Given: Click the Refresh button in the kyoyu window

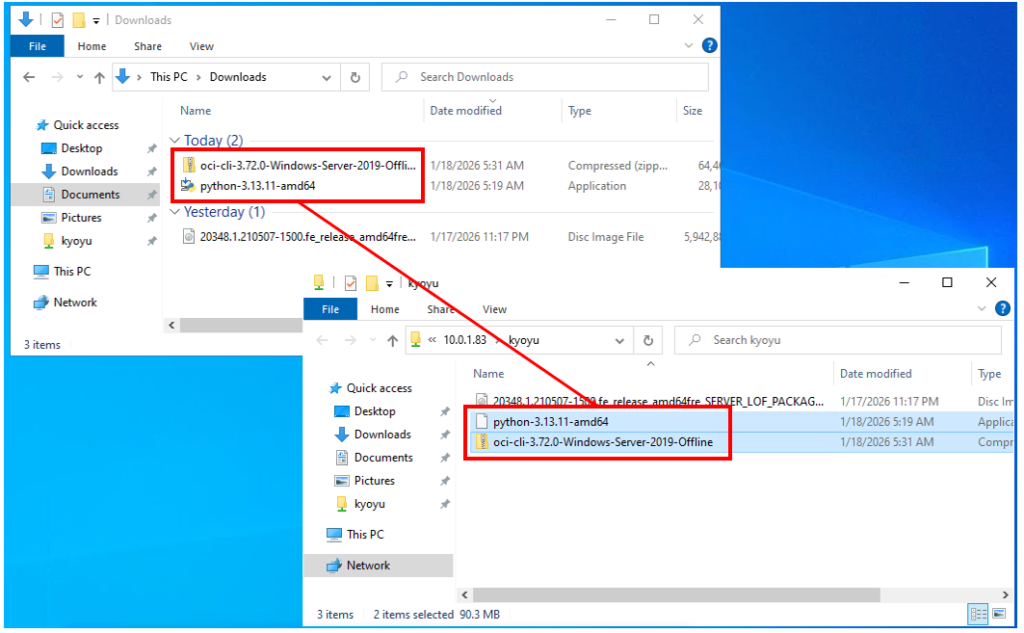Looking at the screenshot, I should coord(648,340).
